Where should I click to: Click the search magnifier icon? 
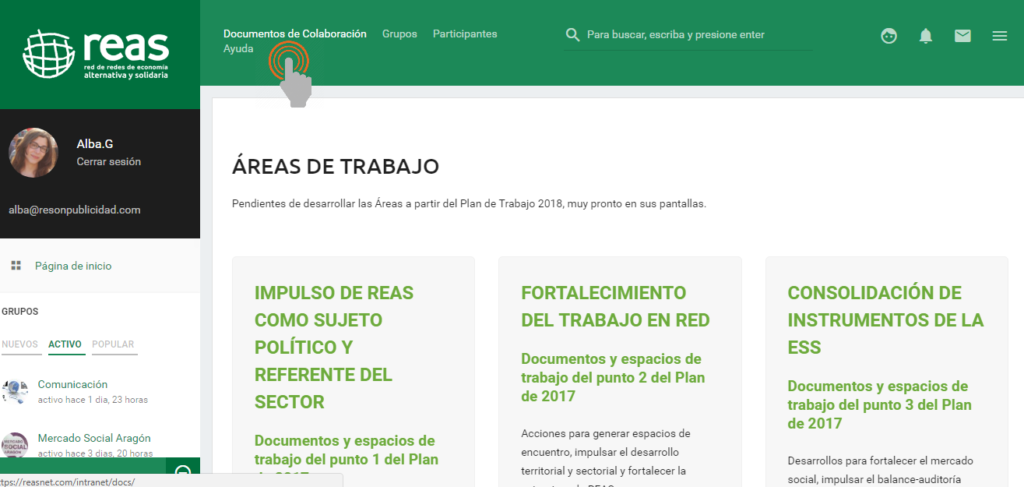pos(573,35)
